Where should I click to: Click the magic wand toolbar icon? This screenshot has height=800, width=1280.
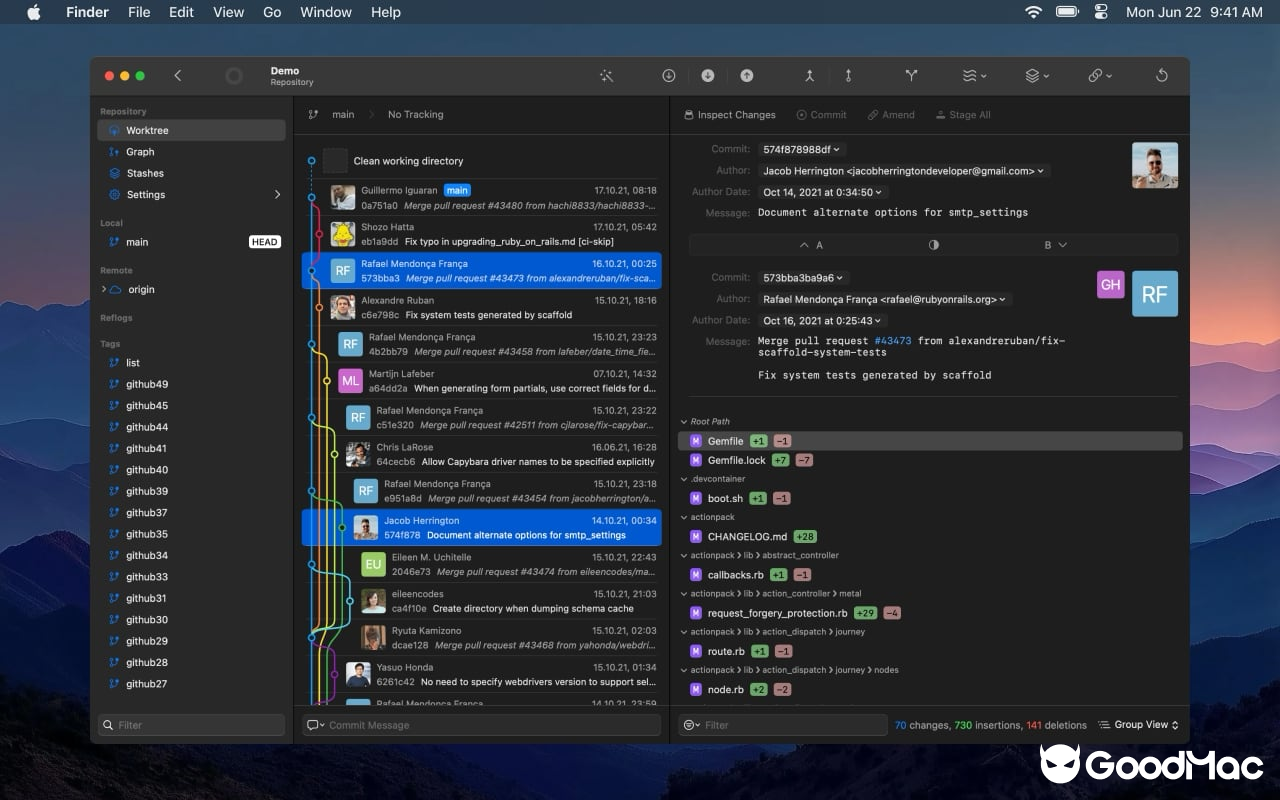pyautogui.click(x=606, y=76)
